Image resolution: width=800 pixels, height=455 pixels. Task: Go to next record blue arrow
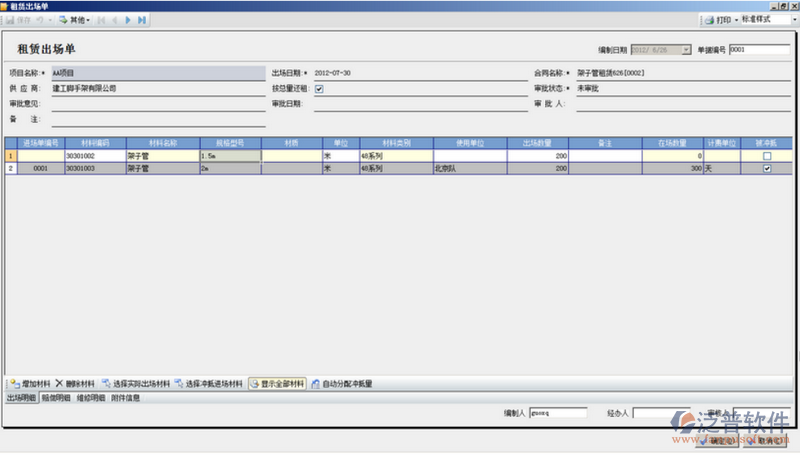128,20
